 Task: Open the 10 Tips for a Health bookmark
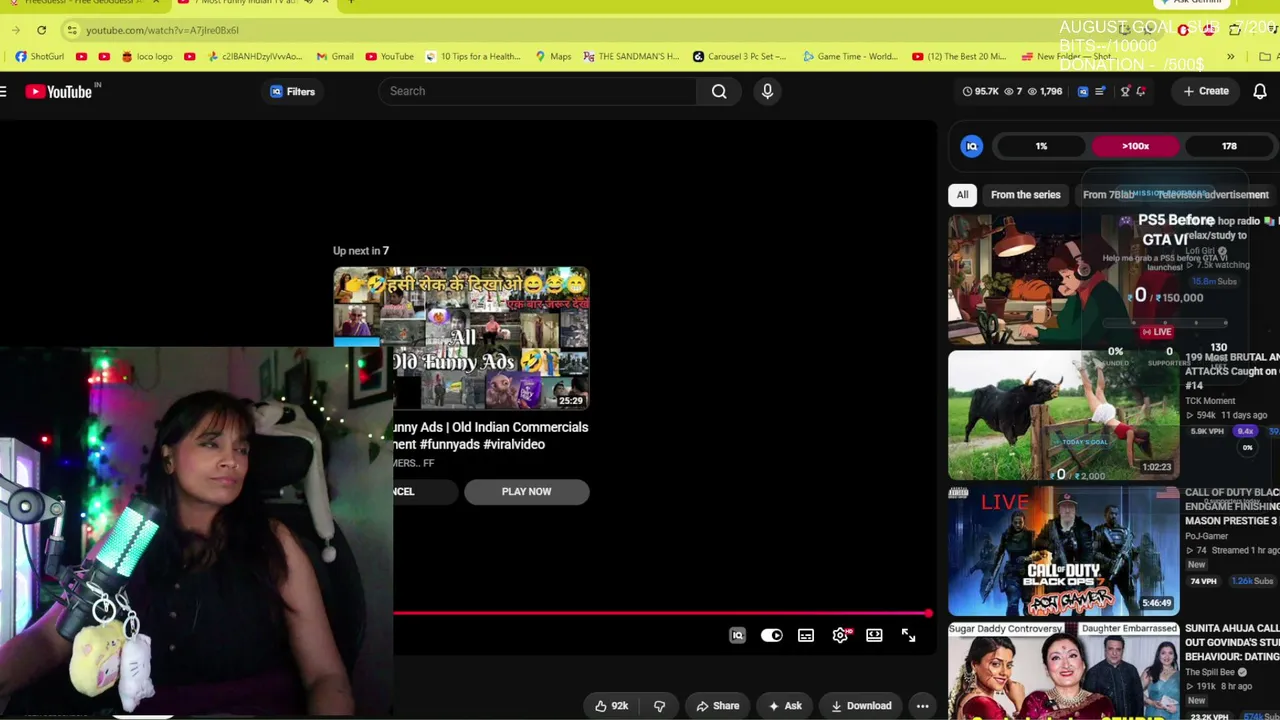tap(472, 56)
